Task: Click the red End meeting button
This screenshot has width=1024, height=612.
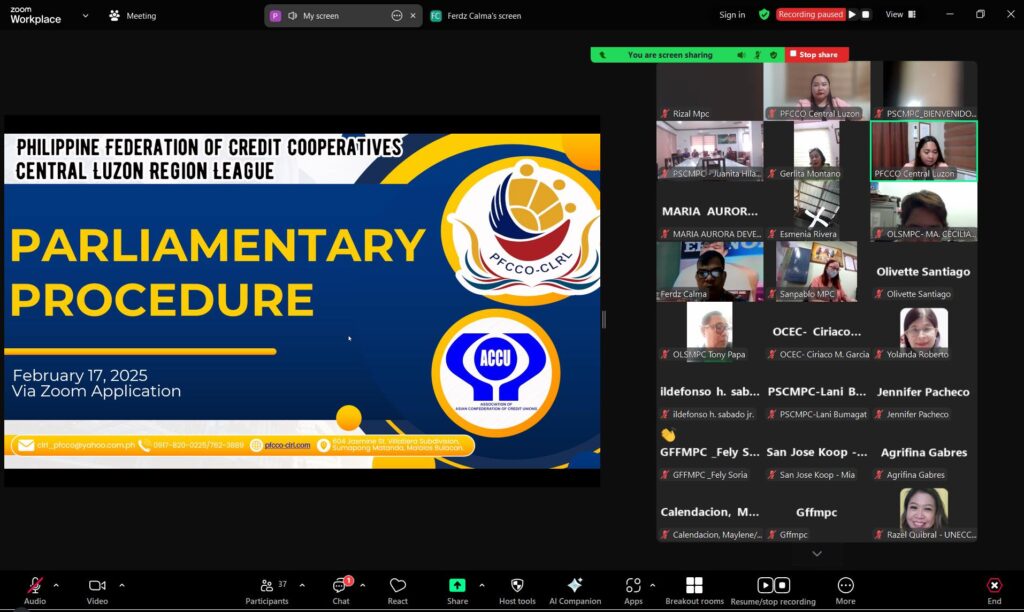Action: (994, 590)
